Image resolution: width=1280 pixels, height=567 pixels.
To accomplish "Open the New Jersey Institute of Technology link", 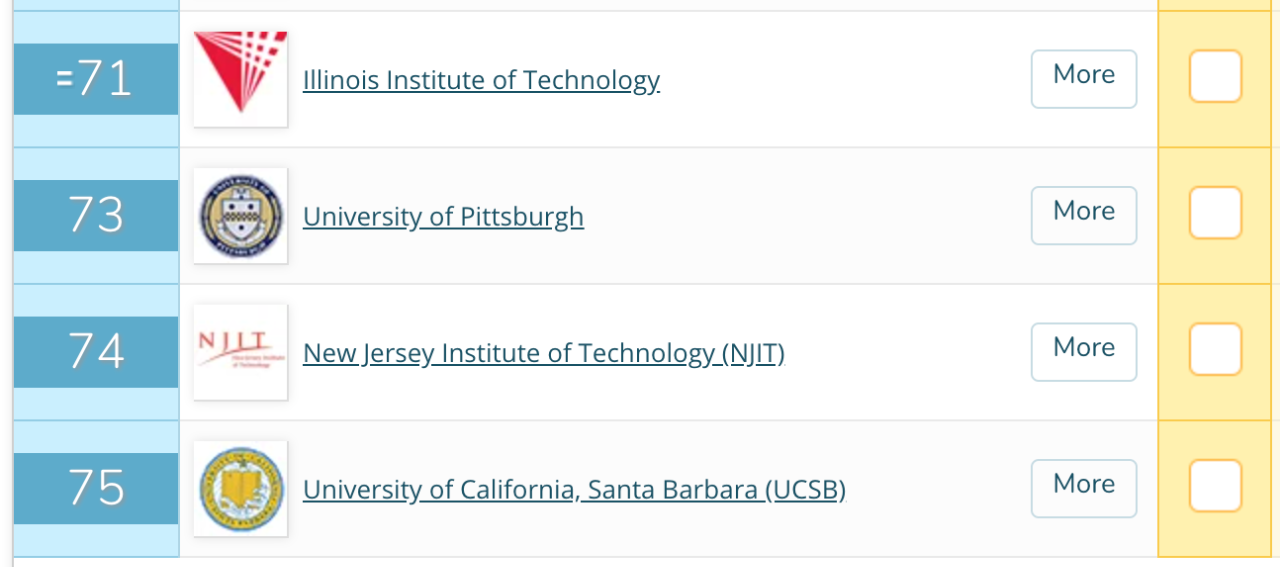I will click(543, 353).
